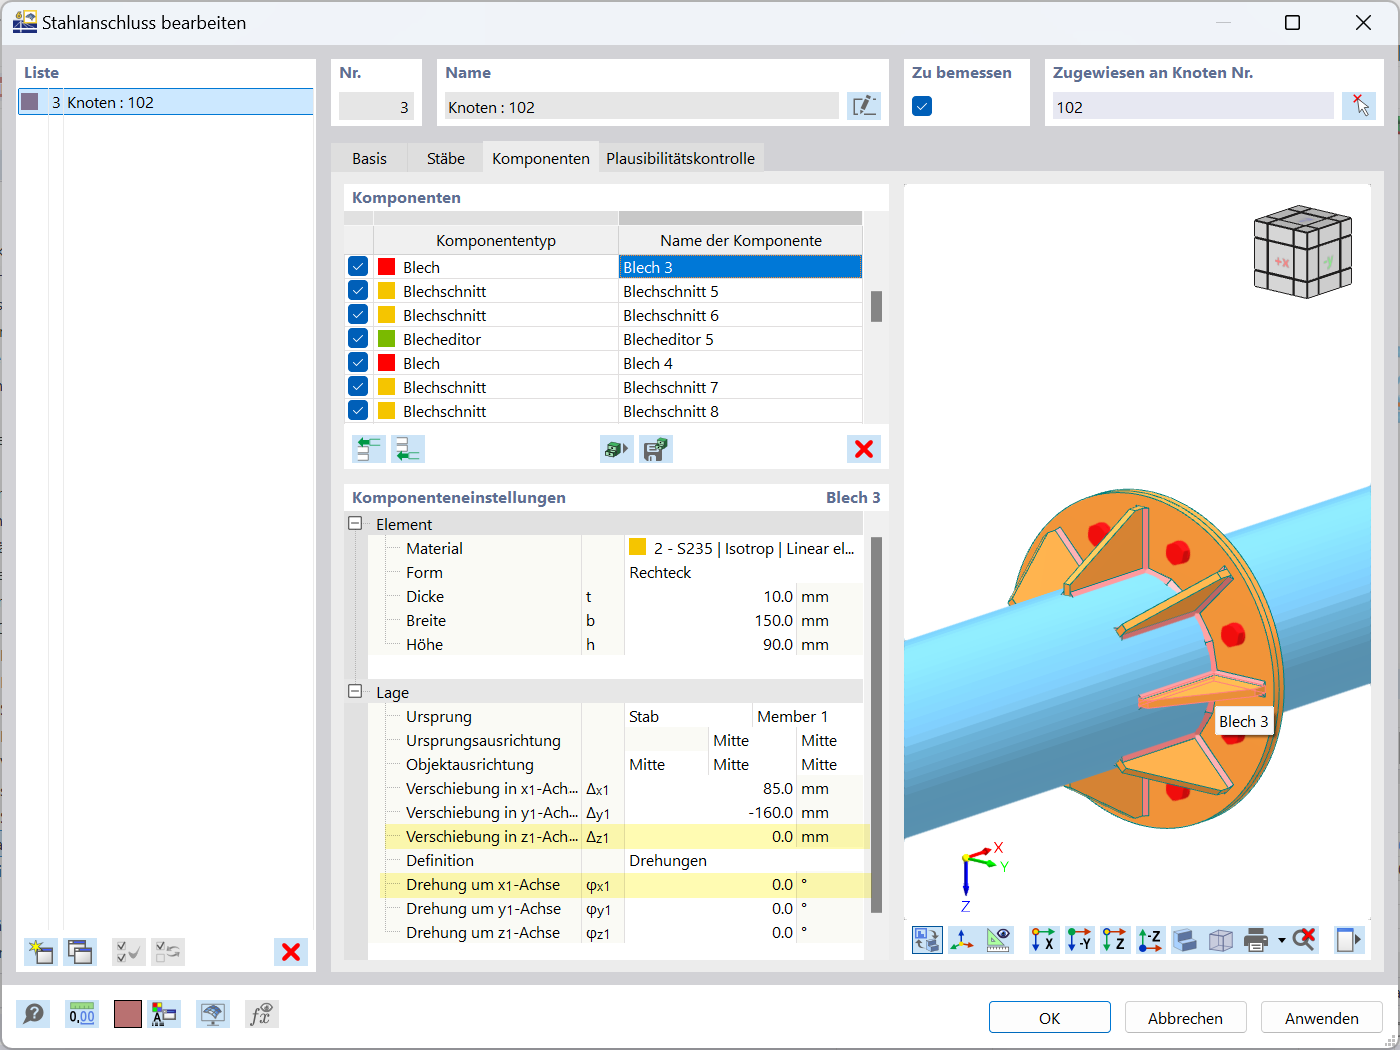Duplicate the selected steel joint entry
The height and width of the screenshot is (1050, 1400).
click(x=80, y=952)
